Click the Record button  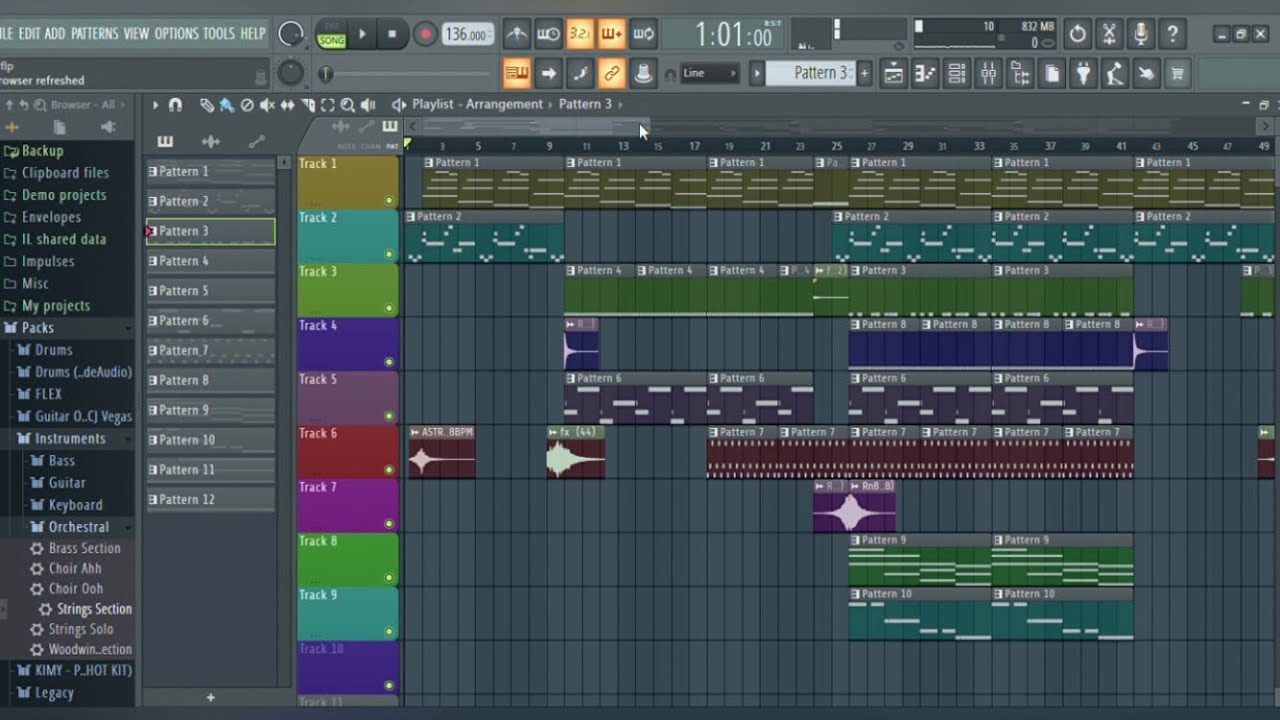coord(425,35)
